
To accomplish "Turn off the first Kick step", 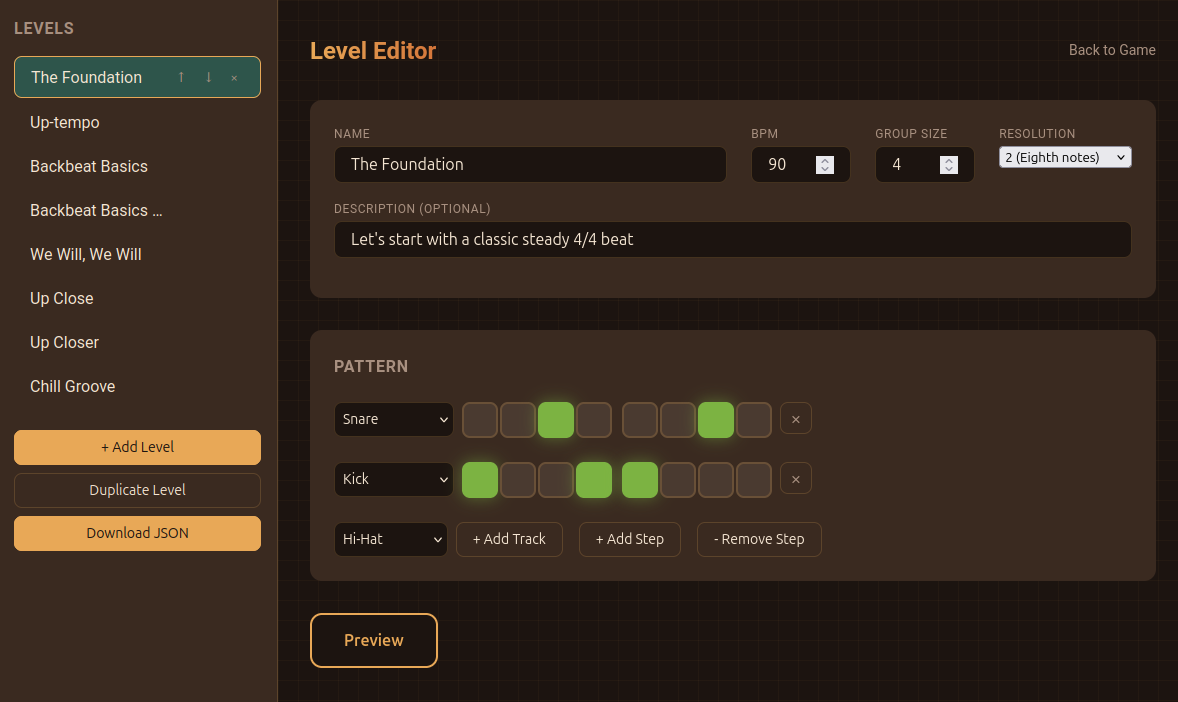I will (479, 480).
